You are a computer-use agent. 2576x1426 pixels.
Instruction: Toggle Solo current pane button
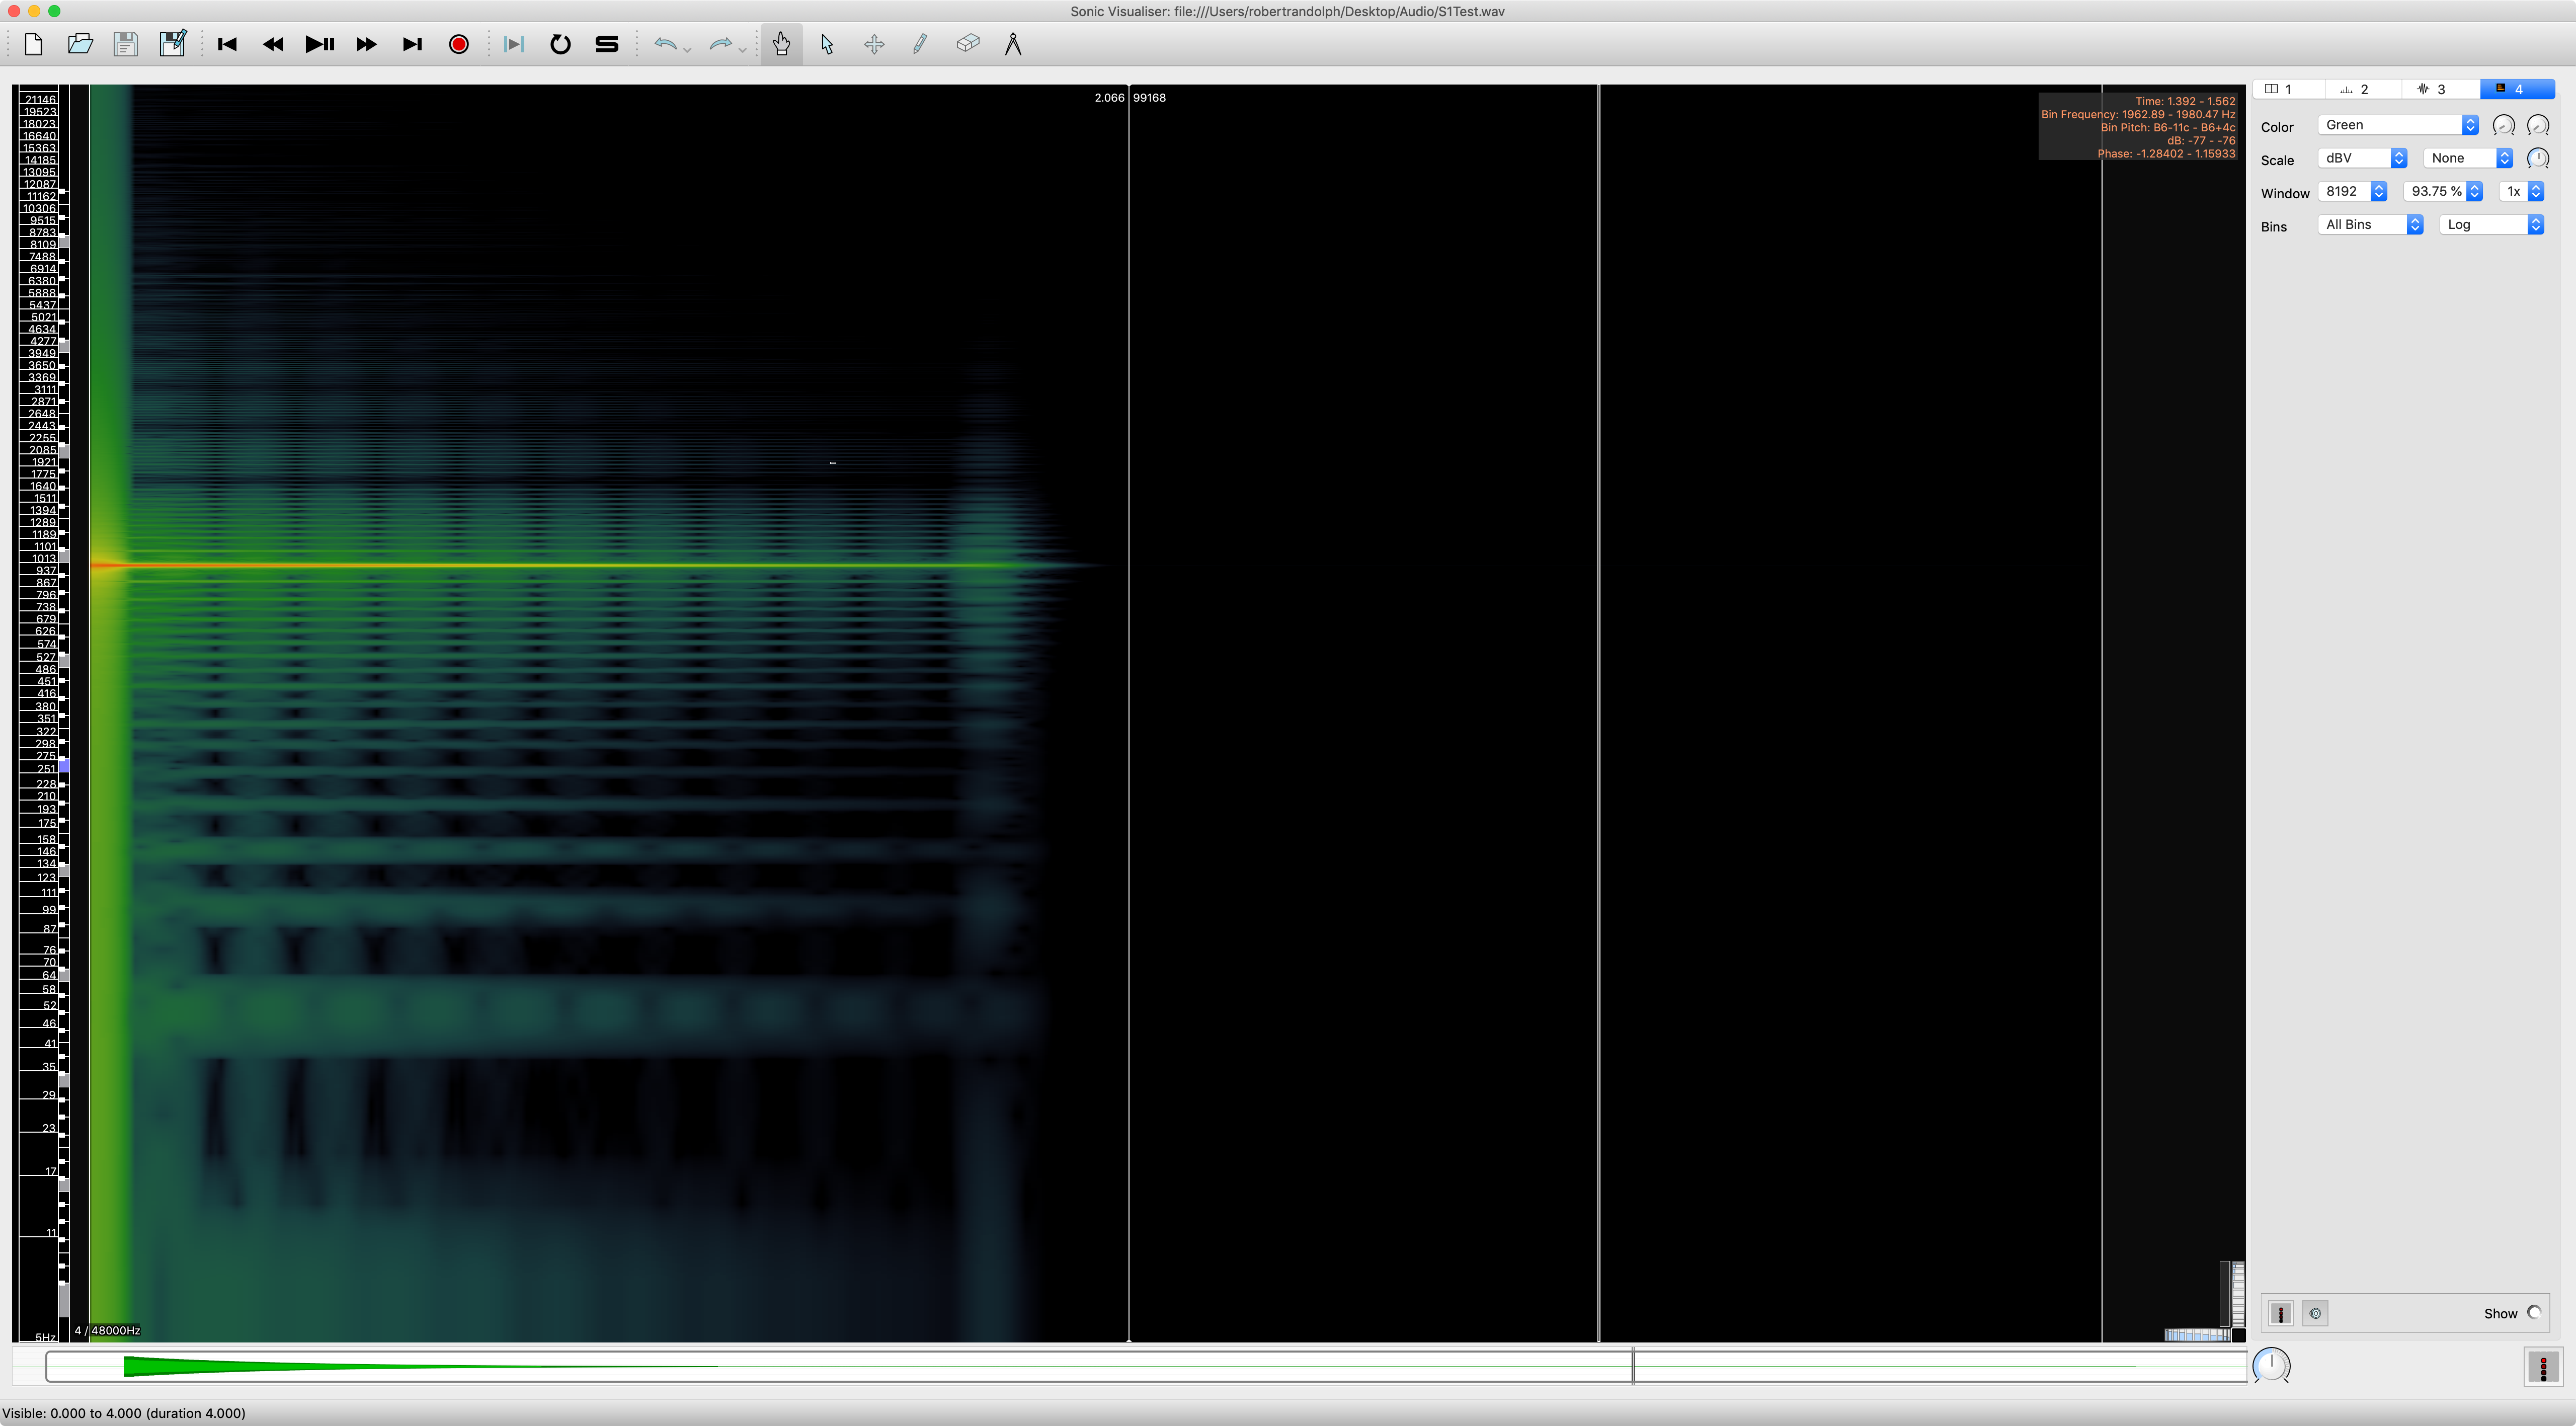coord(607,44)
